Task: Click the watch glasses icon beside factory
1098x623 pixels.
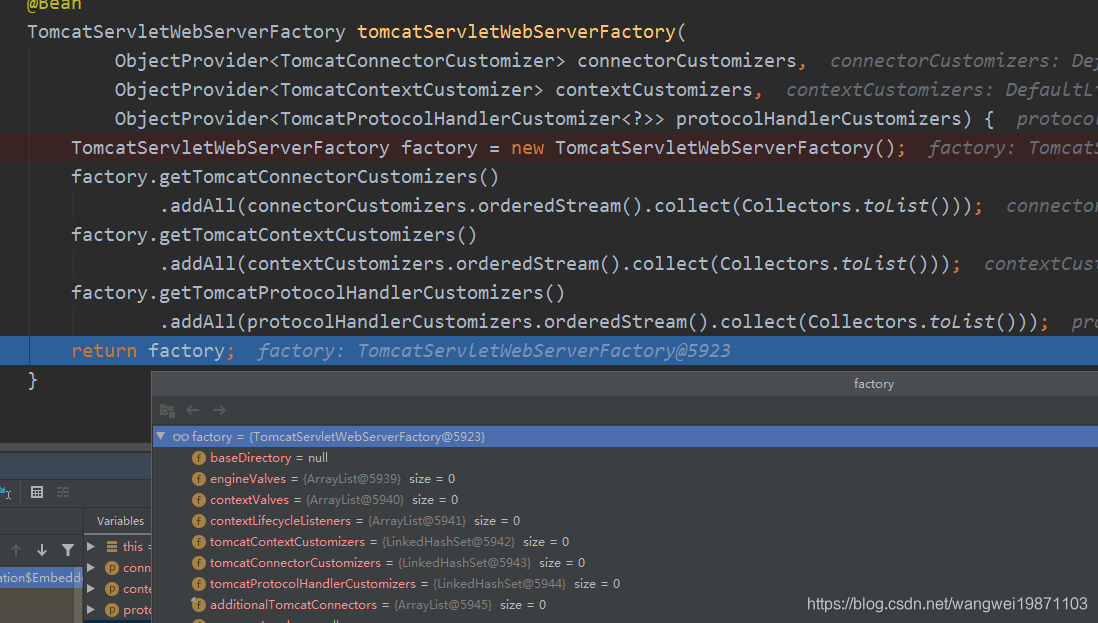Action: 181,437
